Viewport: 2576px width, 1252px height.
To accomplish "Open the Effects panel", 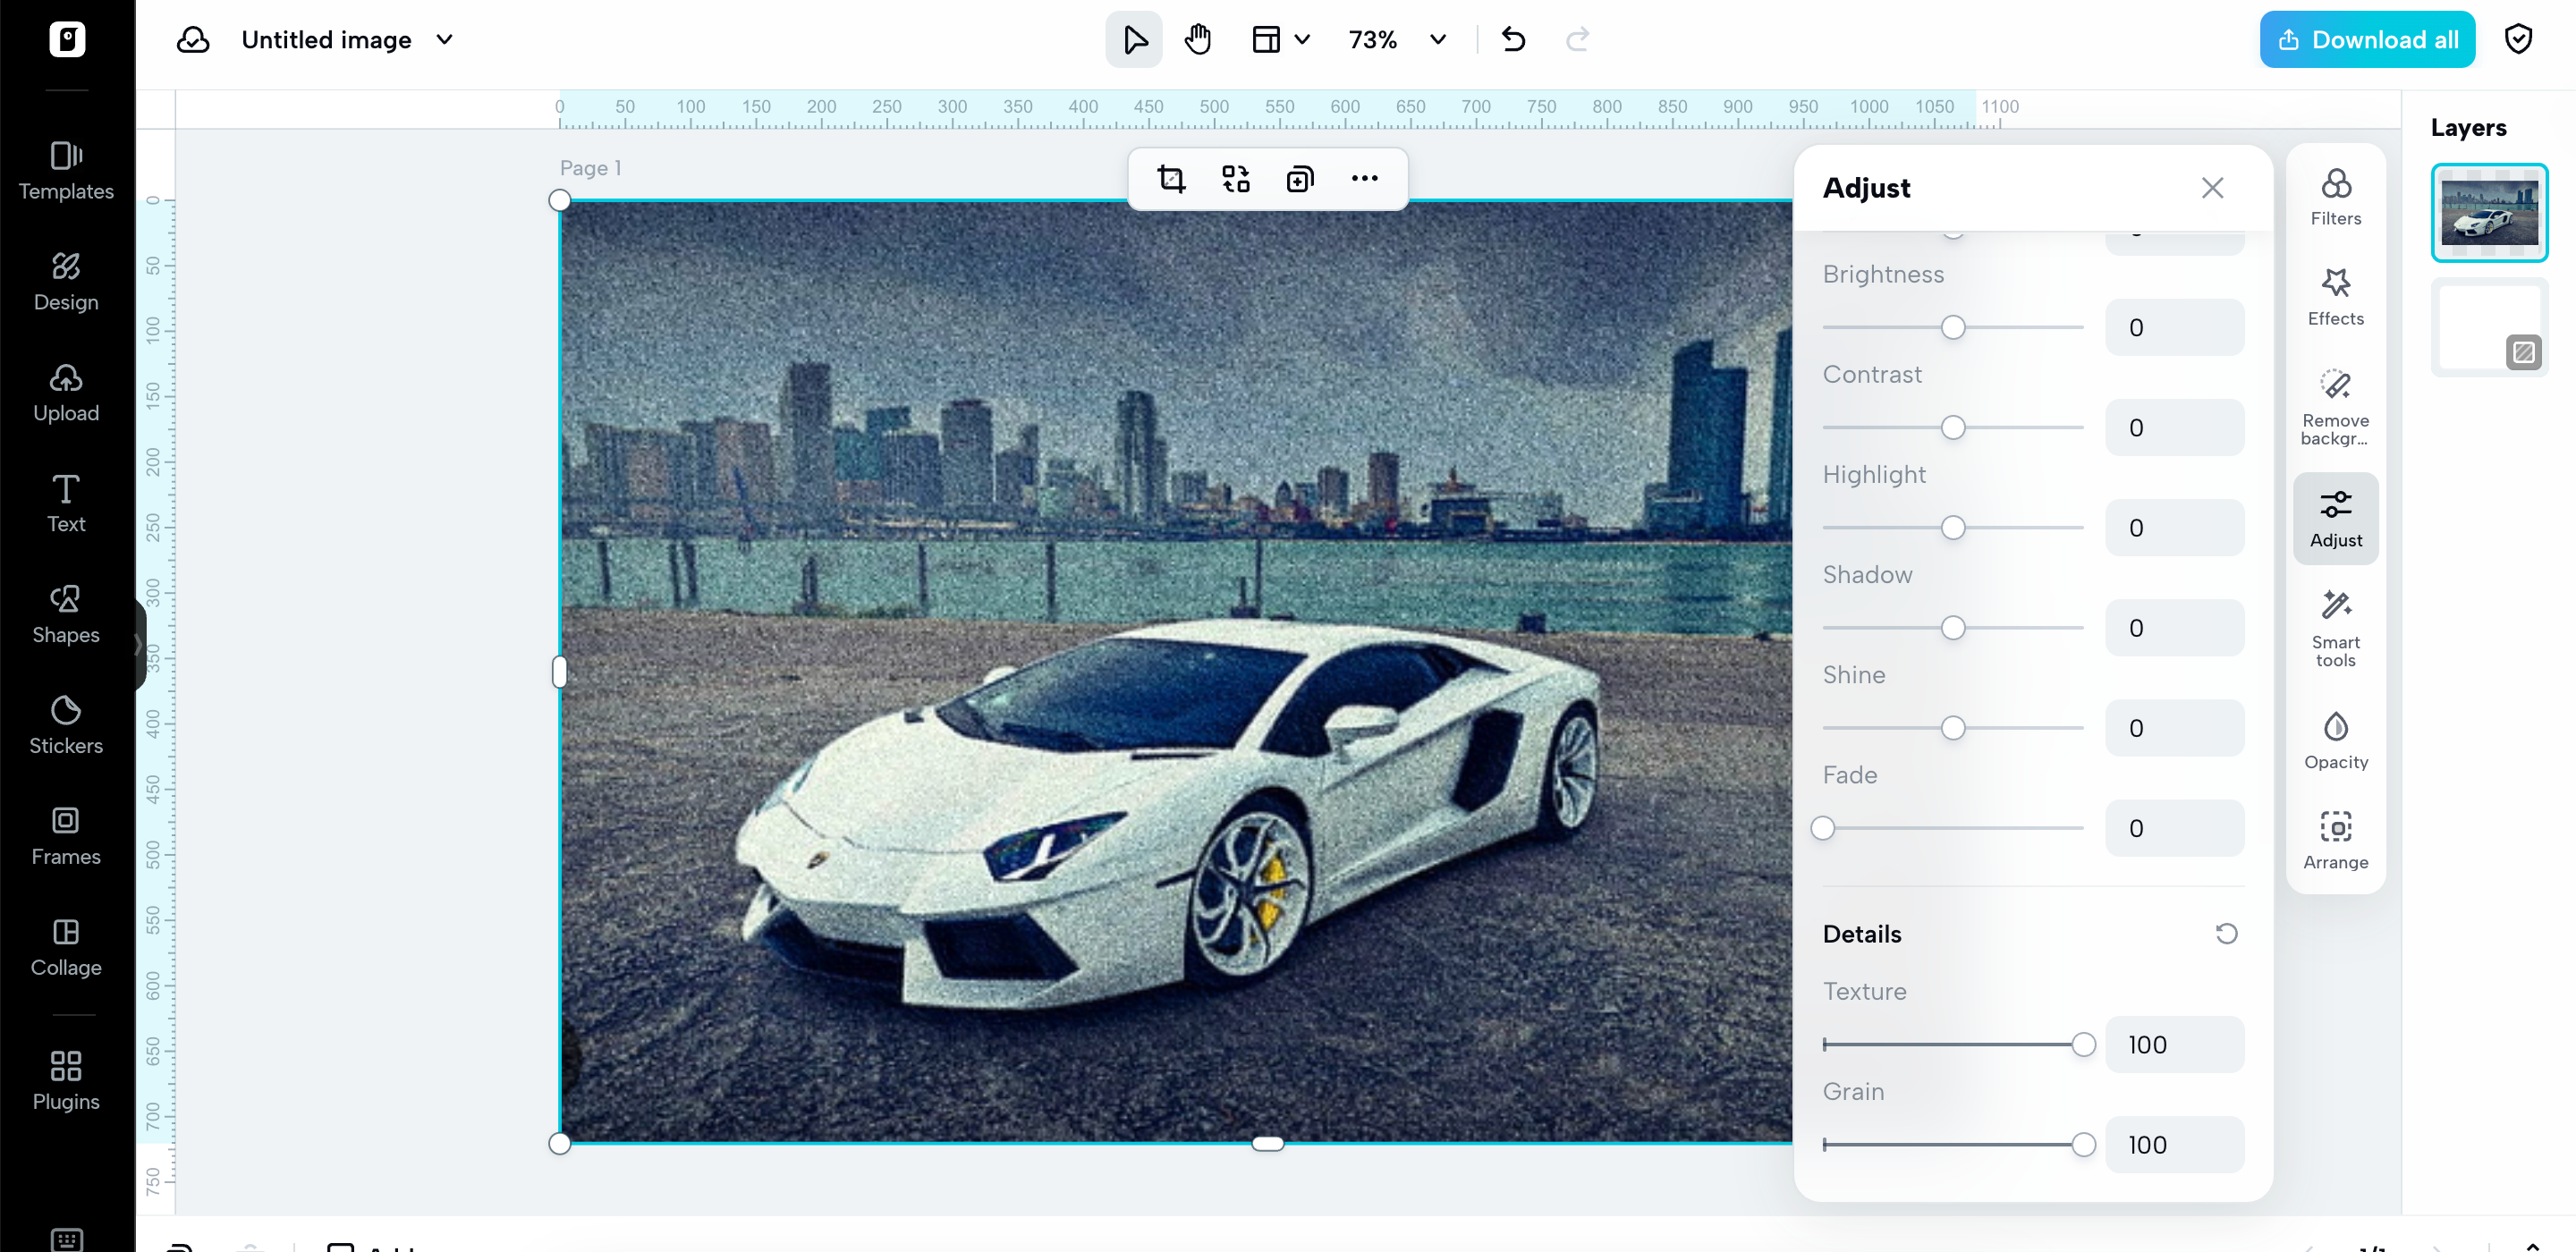I will pos(2335,296).
